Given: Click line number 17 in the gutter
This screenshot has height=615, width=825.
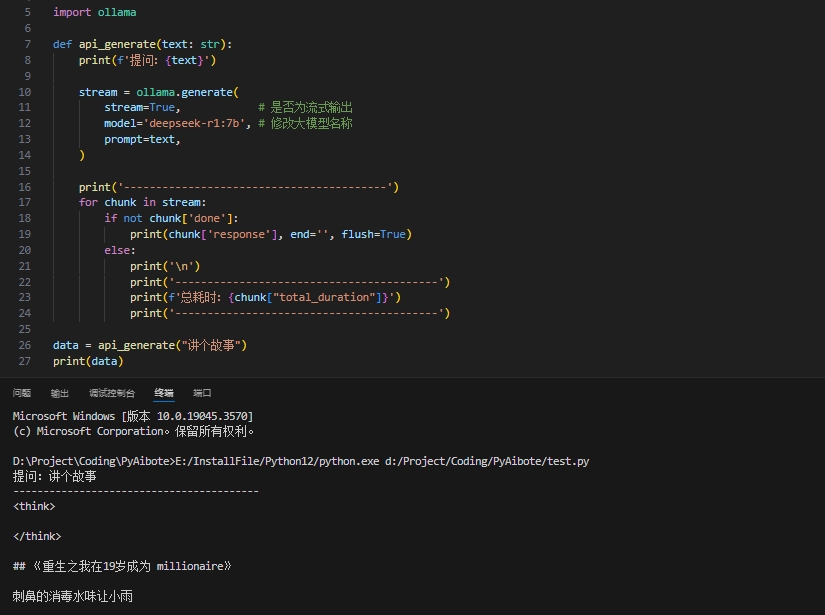Looking at the screenshot, I should [x=25, y=203].
